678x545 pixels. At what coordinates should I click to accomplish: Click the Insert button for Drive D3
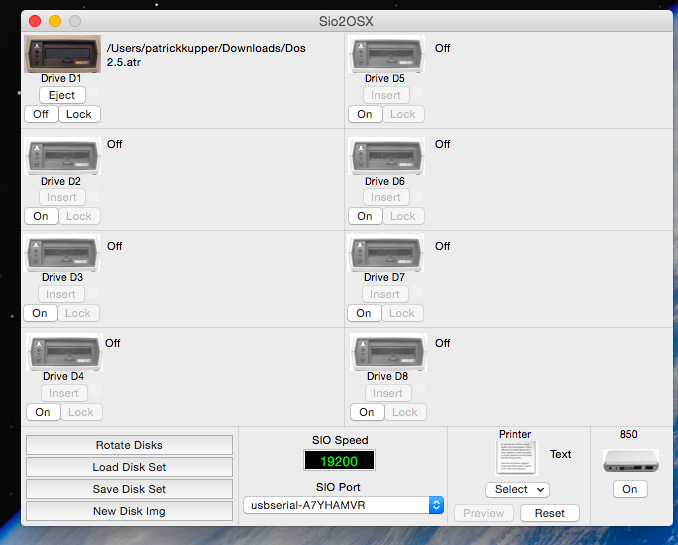pos(61,294)
